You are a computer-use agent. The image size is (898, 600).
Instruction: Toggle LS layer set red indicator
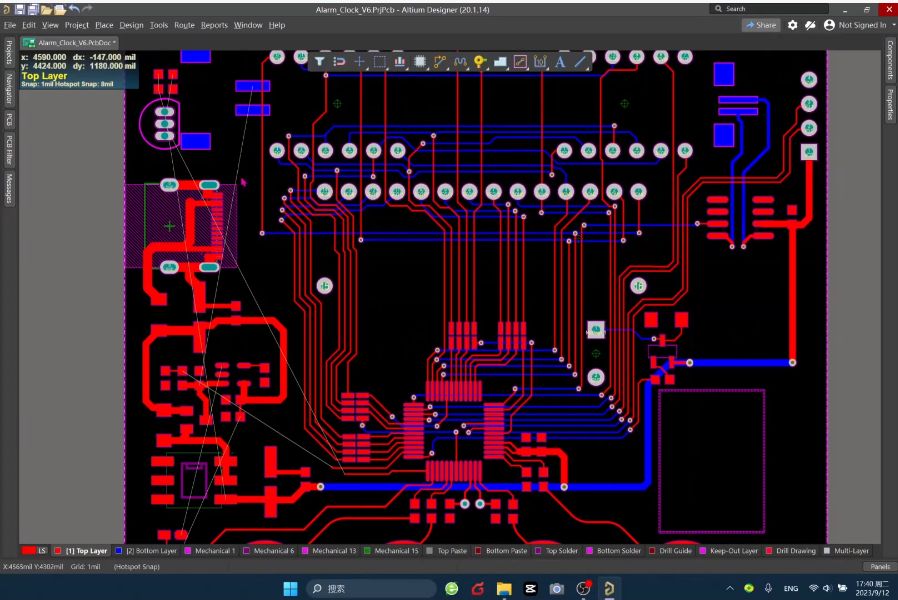click(29, 551)
